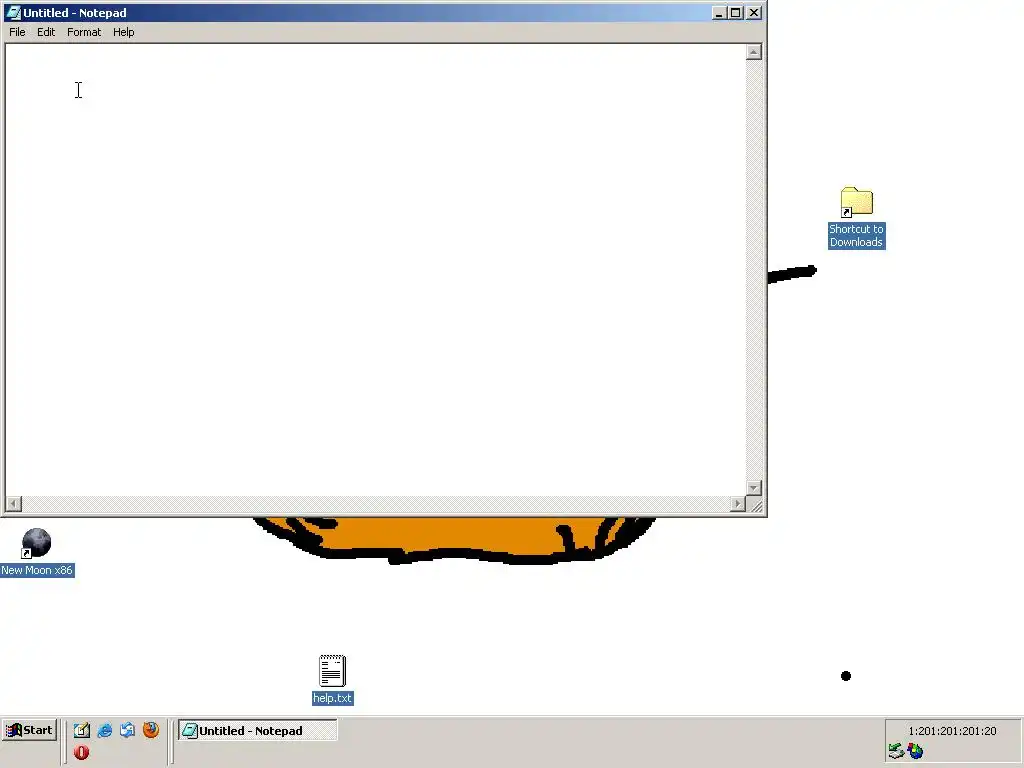Open the Edit menu in Notepad
1024x768 pixels.
click(46, 32)
